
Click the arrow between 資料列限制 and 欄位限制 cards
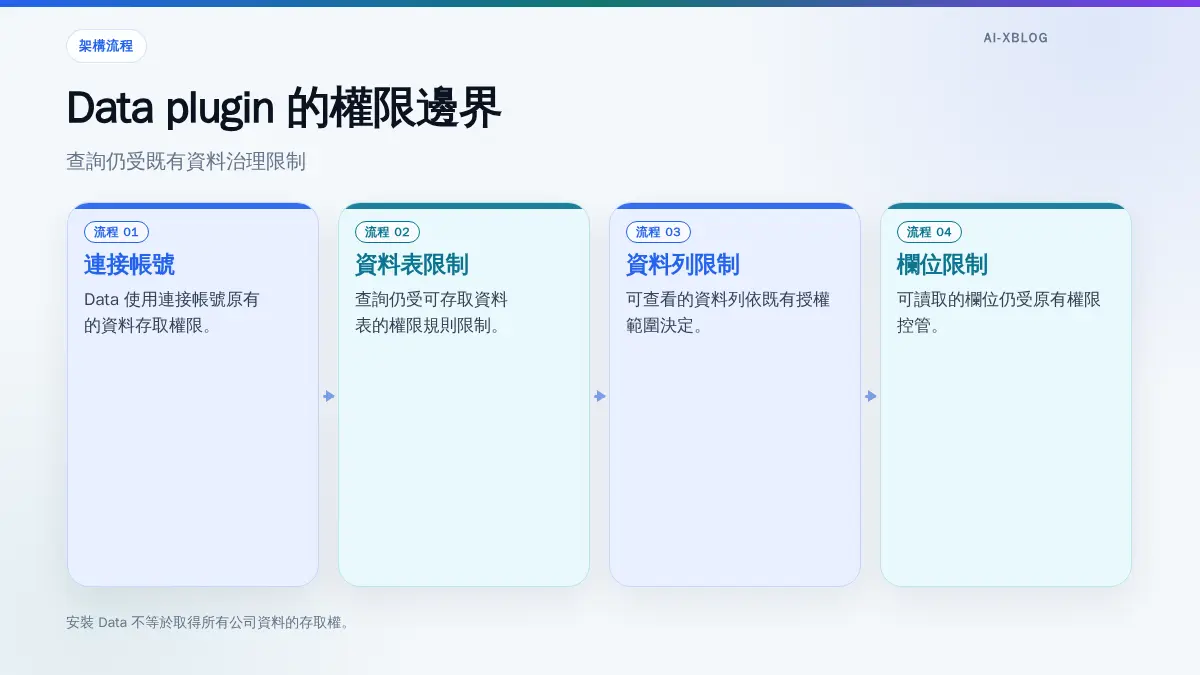871,396
